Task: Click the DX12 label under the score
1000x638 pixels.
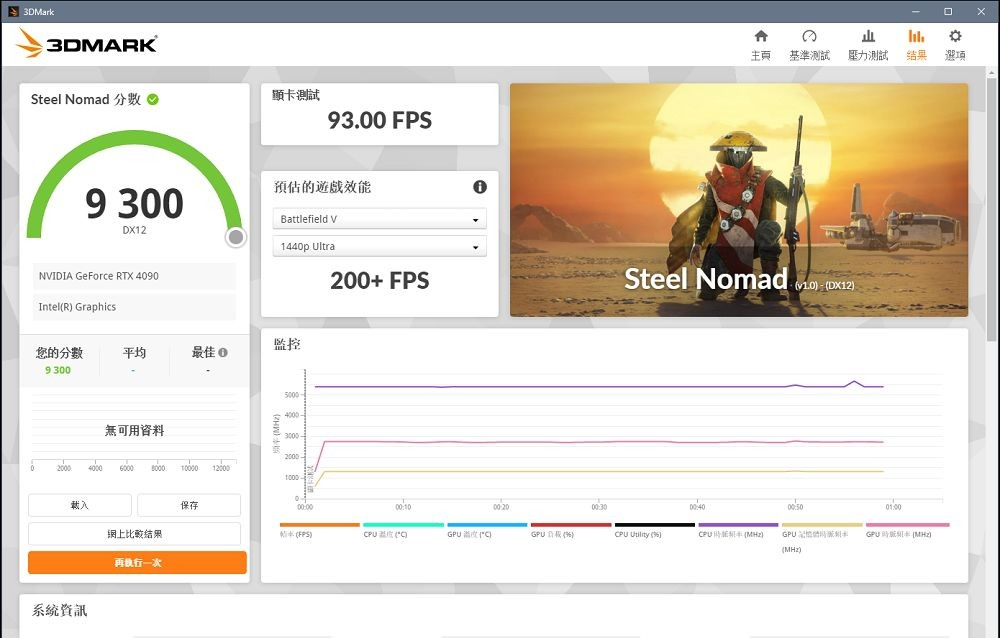Action: click(135, 230)
